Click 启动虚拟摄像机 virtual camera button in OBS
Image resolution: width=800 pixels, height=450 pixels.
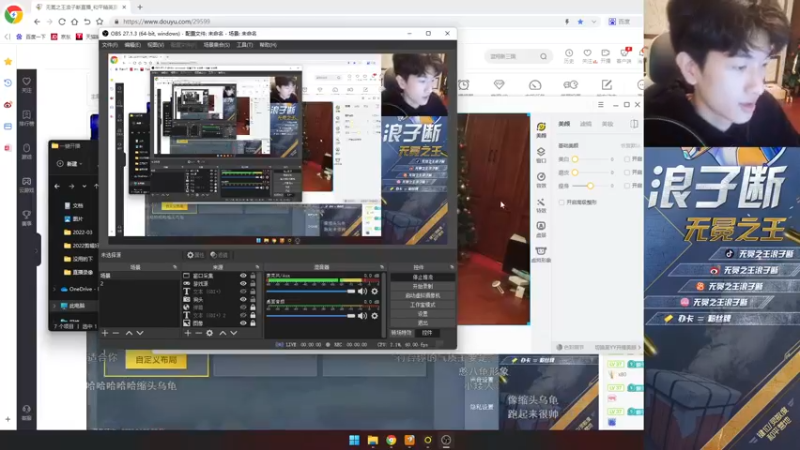pyautogui.click(x=422, y=295)
